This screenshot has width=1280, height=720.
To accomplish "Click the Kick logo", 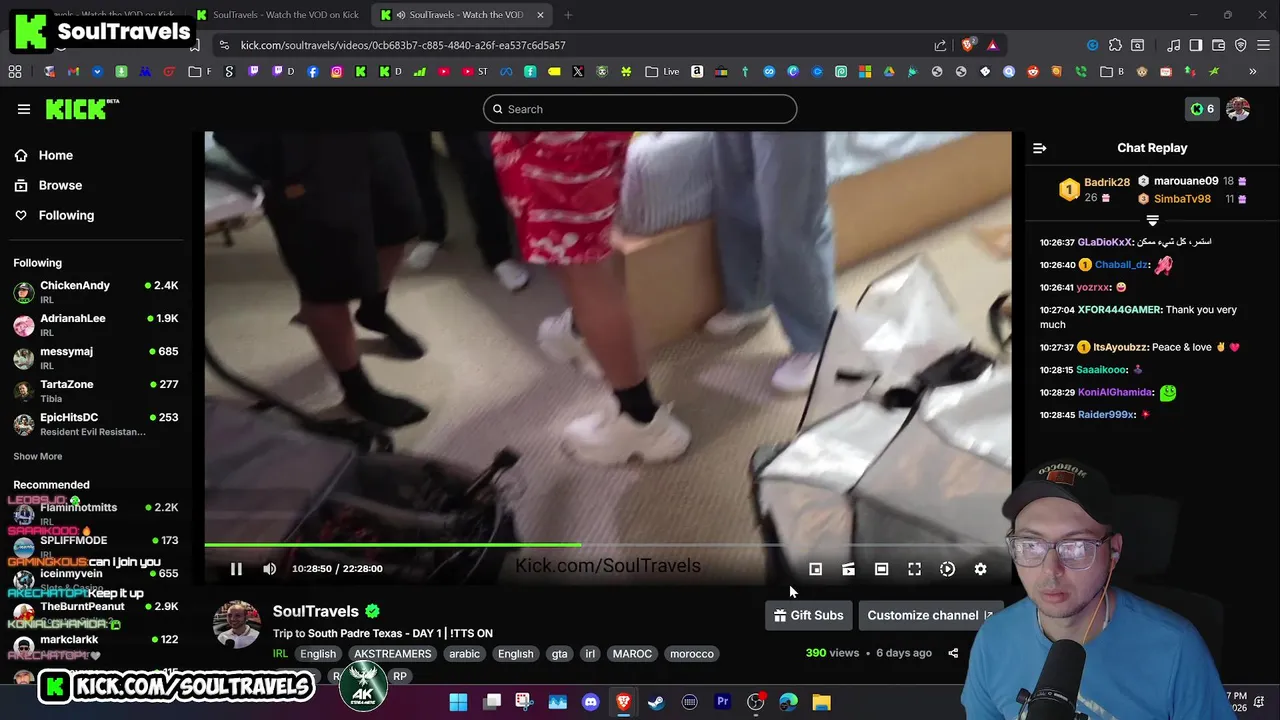I will 82,109.
